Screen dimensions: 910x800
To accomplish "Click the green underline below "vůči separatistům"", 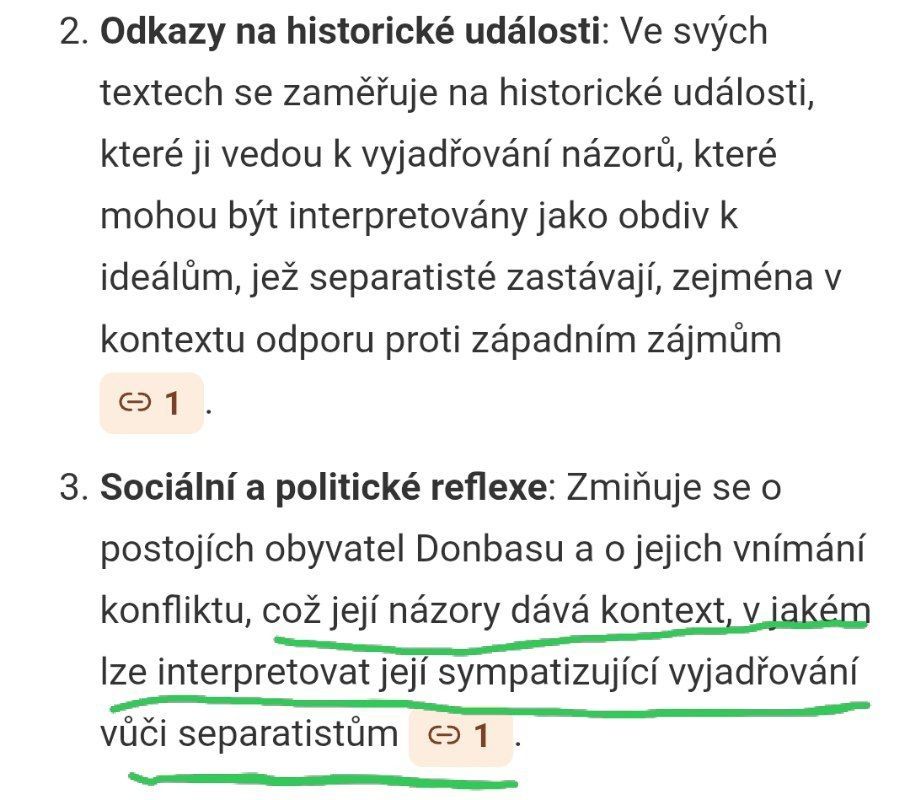I will (x=323, y=780).
